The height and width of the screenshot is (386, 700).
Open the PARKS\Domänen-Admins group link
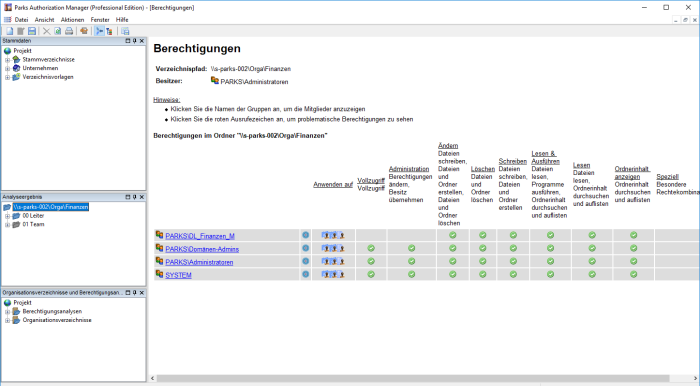202,249
